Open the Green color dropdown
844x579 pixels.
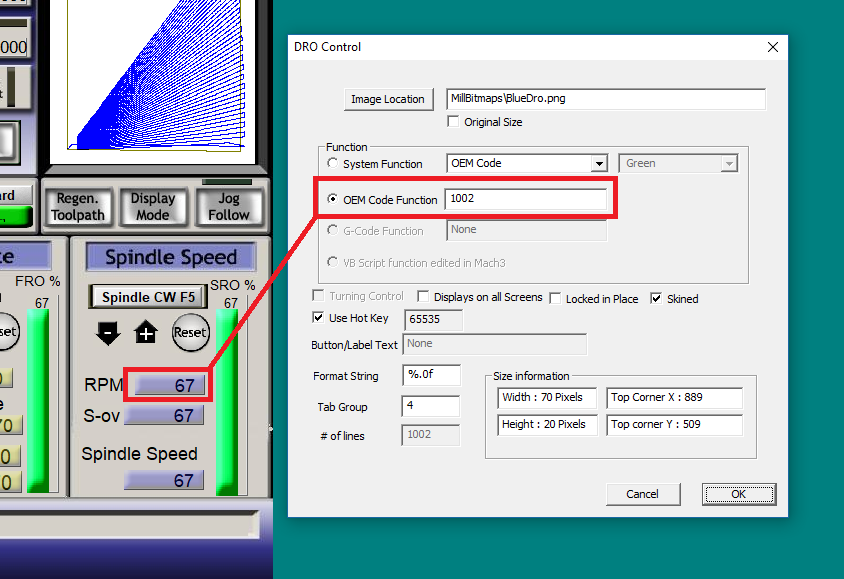coord(729,164)
